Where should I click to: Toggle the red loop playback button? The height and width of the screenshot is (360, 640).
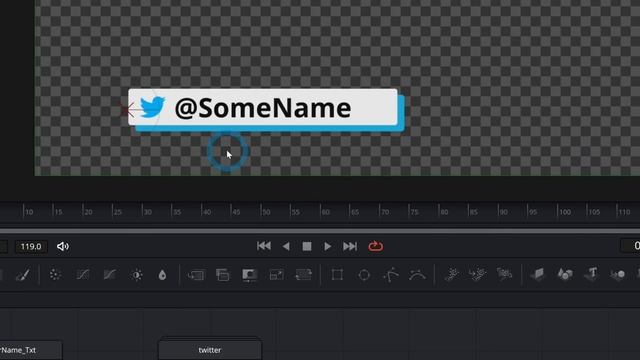376,246
